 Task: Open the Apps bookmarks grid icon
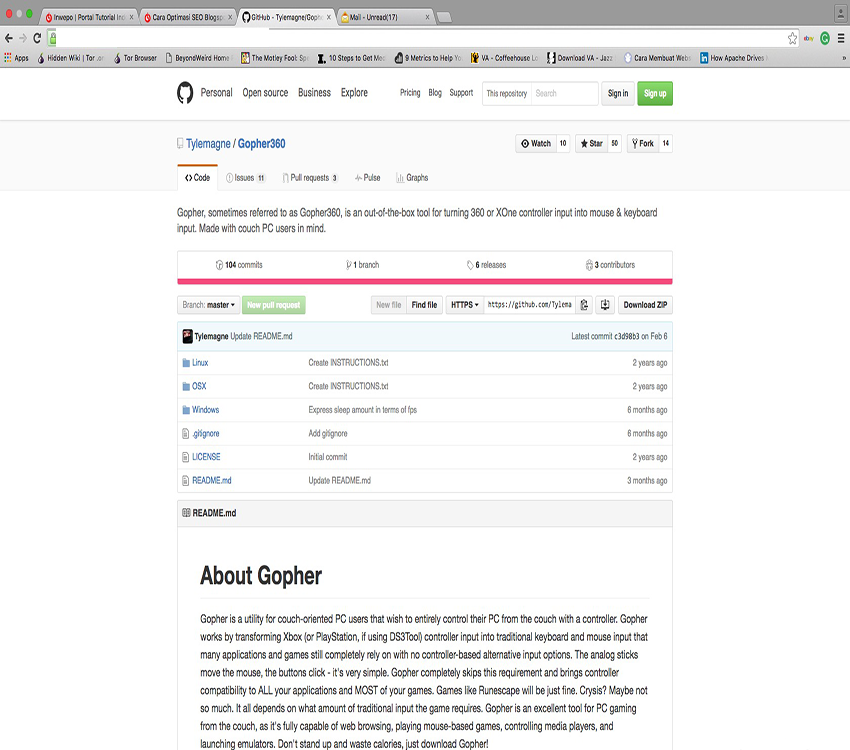pos(8,57)
